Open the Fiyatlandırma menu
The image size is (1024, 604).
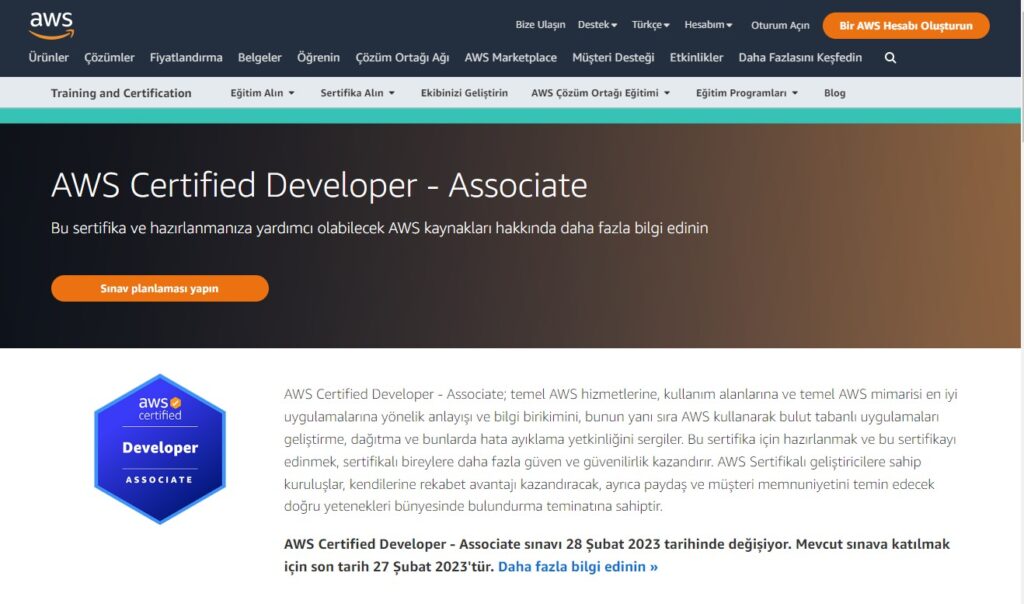tap(186, 57)
